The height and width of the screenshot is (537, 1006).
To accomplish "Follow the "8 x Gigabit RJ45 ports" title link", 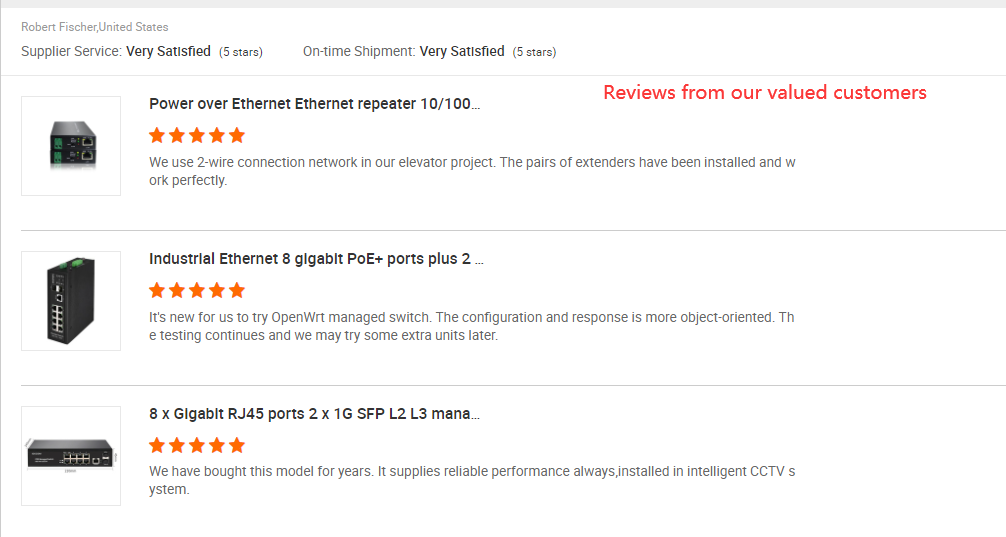I will pos(314,414).
